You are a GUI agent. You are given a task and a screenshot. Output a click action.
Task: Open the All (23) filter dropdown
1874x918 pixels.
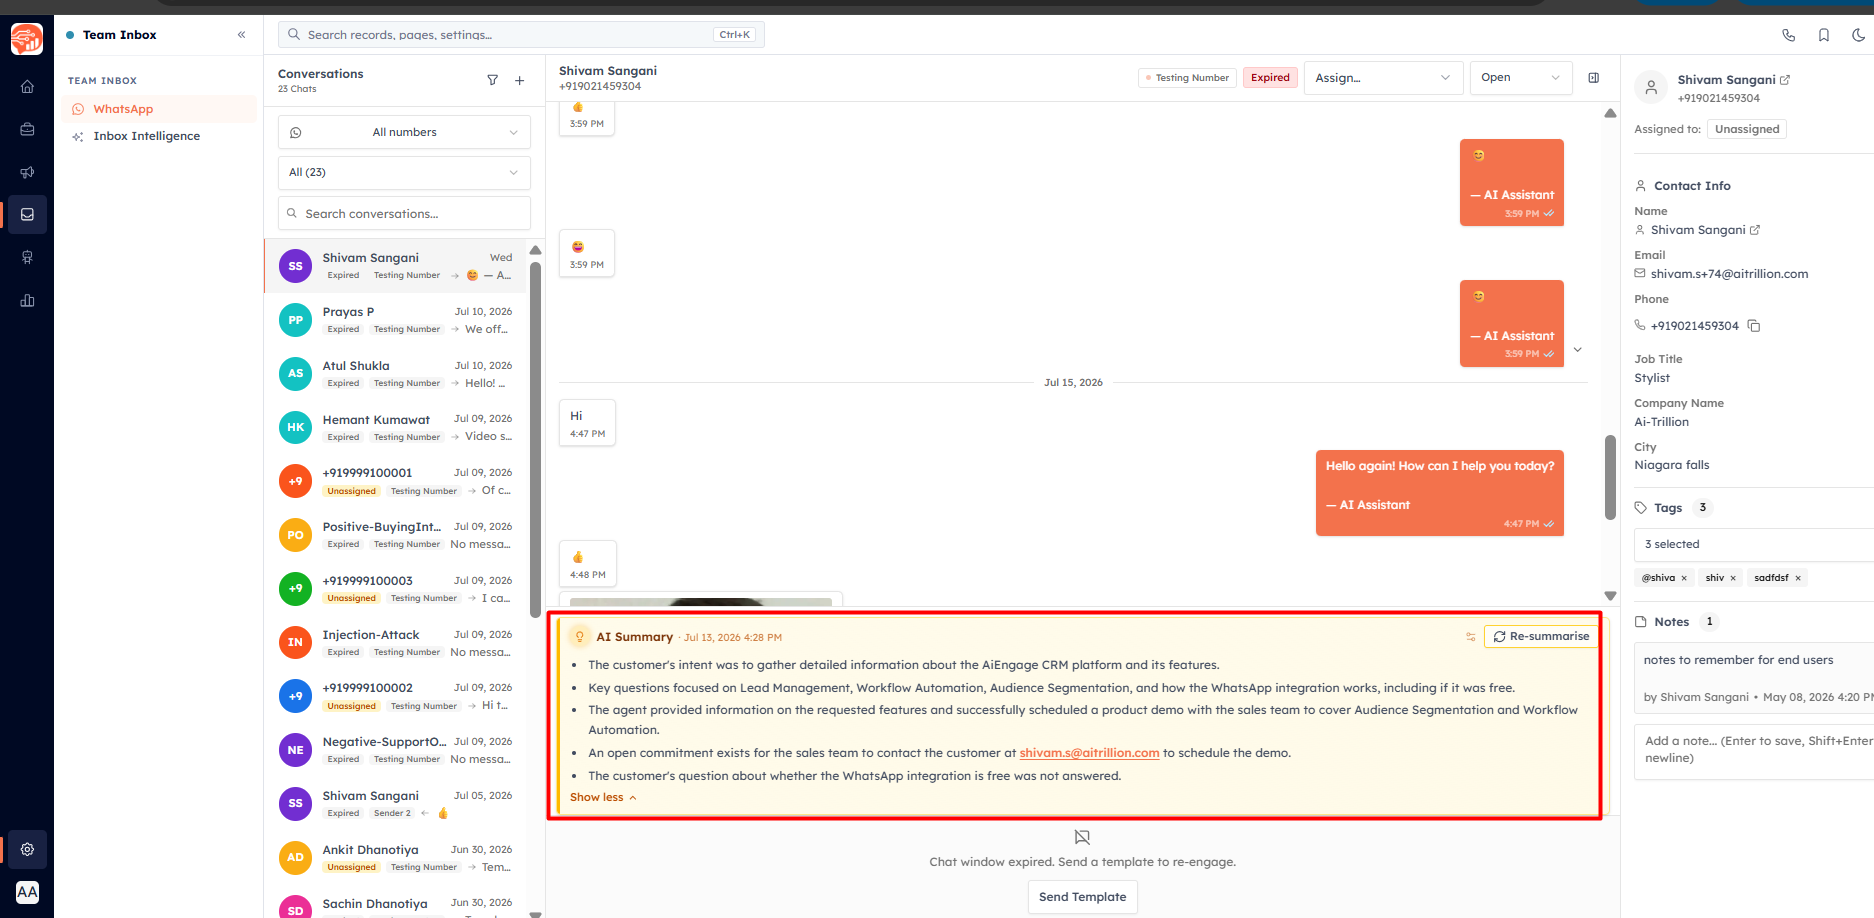pos(404,172)
